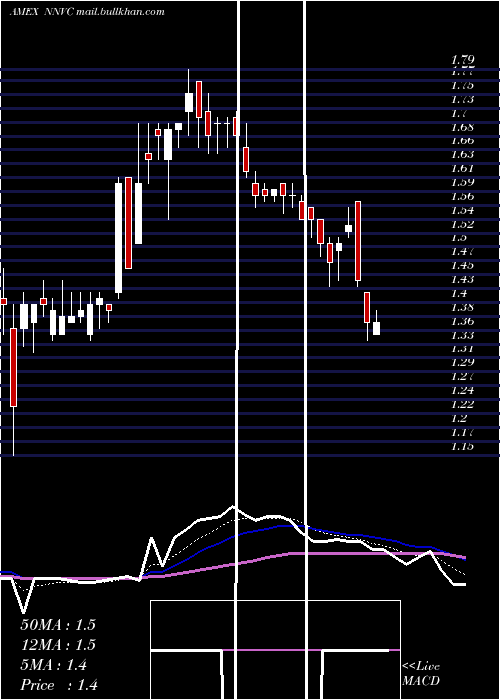Select the 1.38 price axis label
The image size is (500, 700).
[463, 307]
